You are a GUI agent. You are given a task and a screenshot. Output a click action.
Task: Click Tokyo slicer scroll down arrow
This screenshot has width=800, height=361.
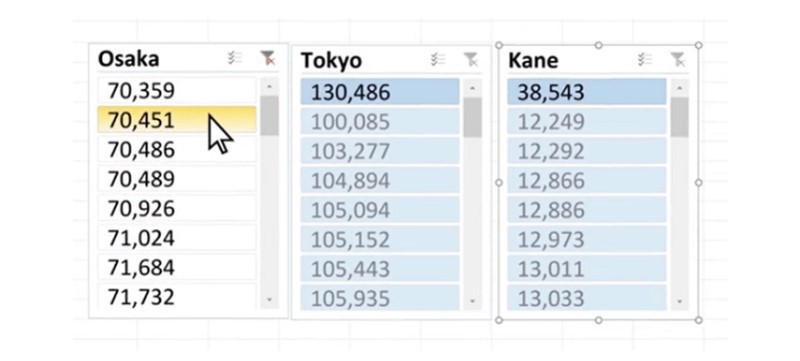point(472,301)
